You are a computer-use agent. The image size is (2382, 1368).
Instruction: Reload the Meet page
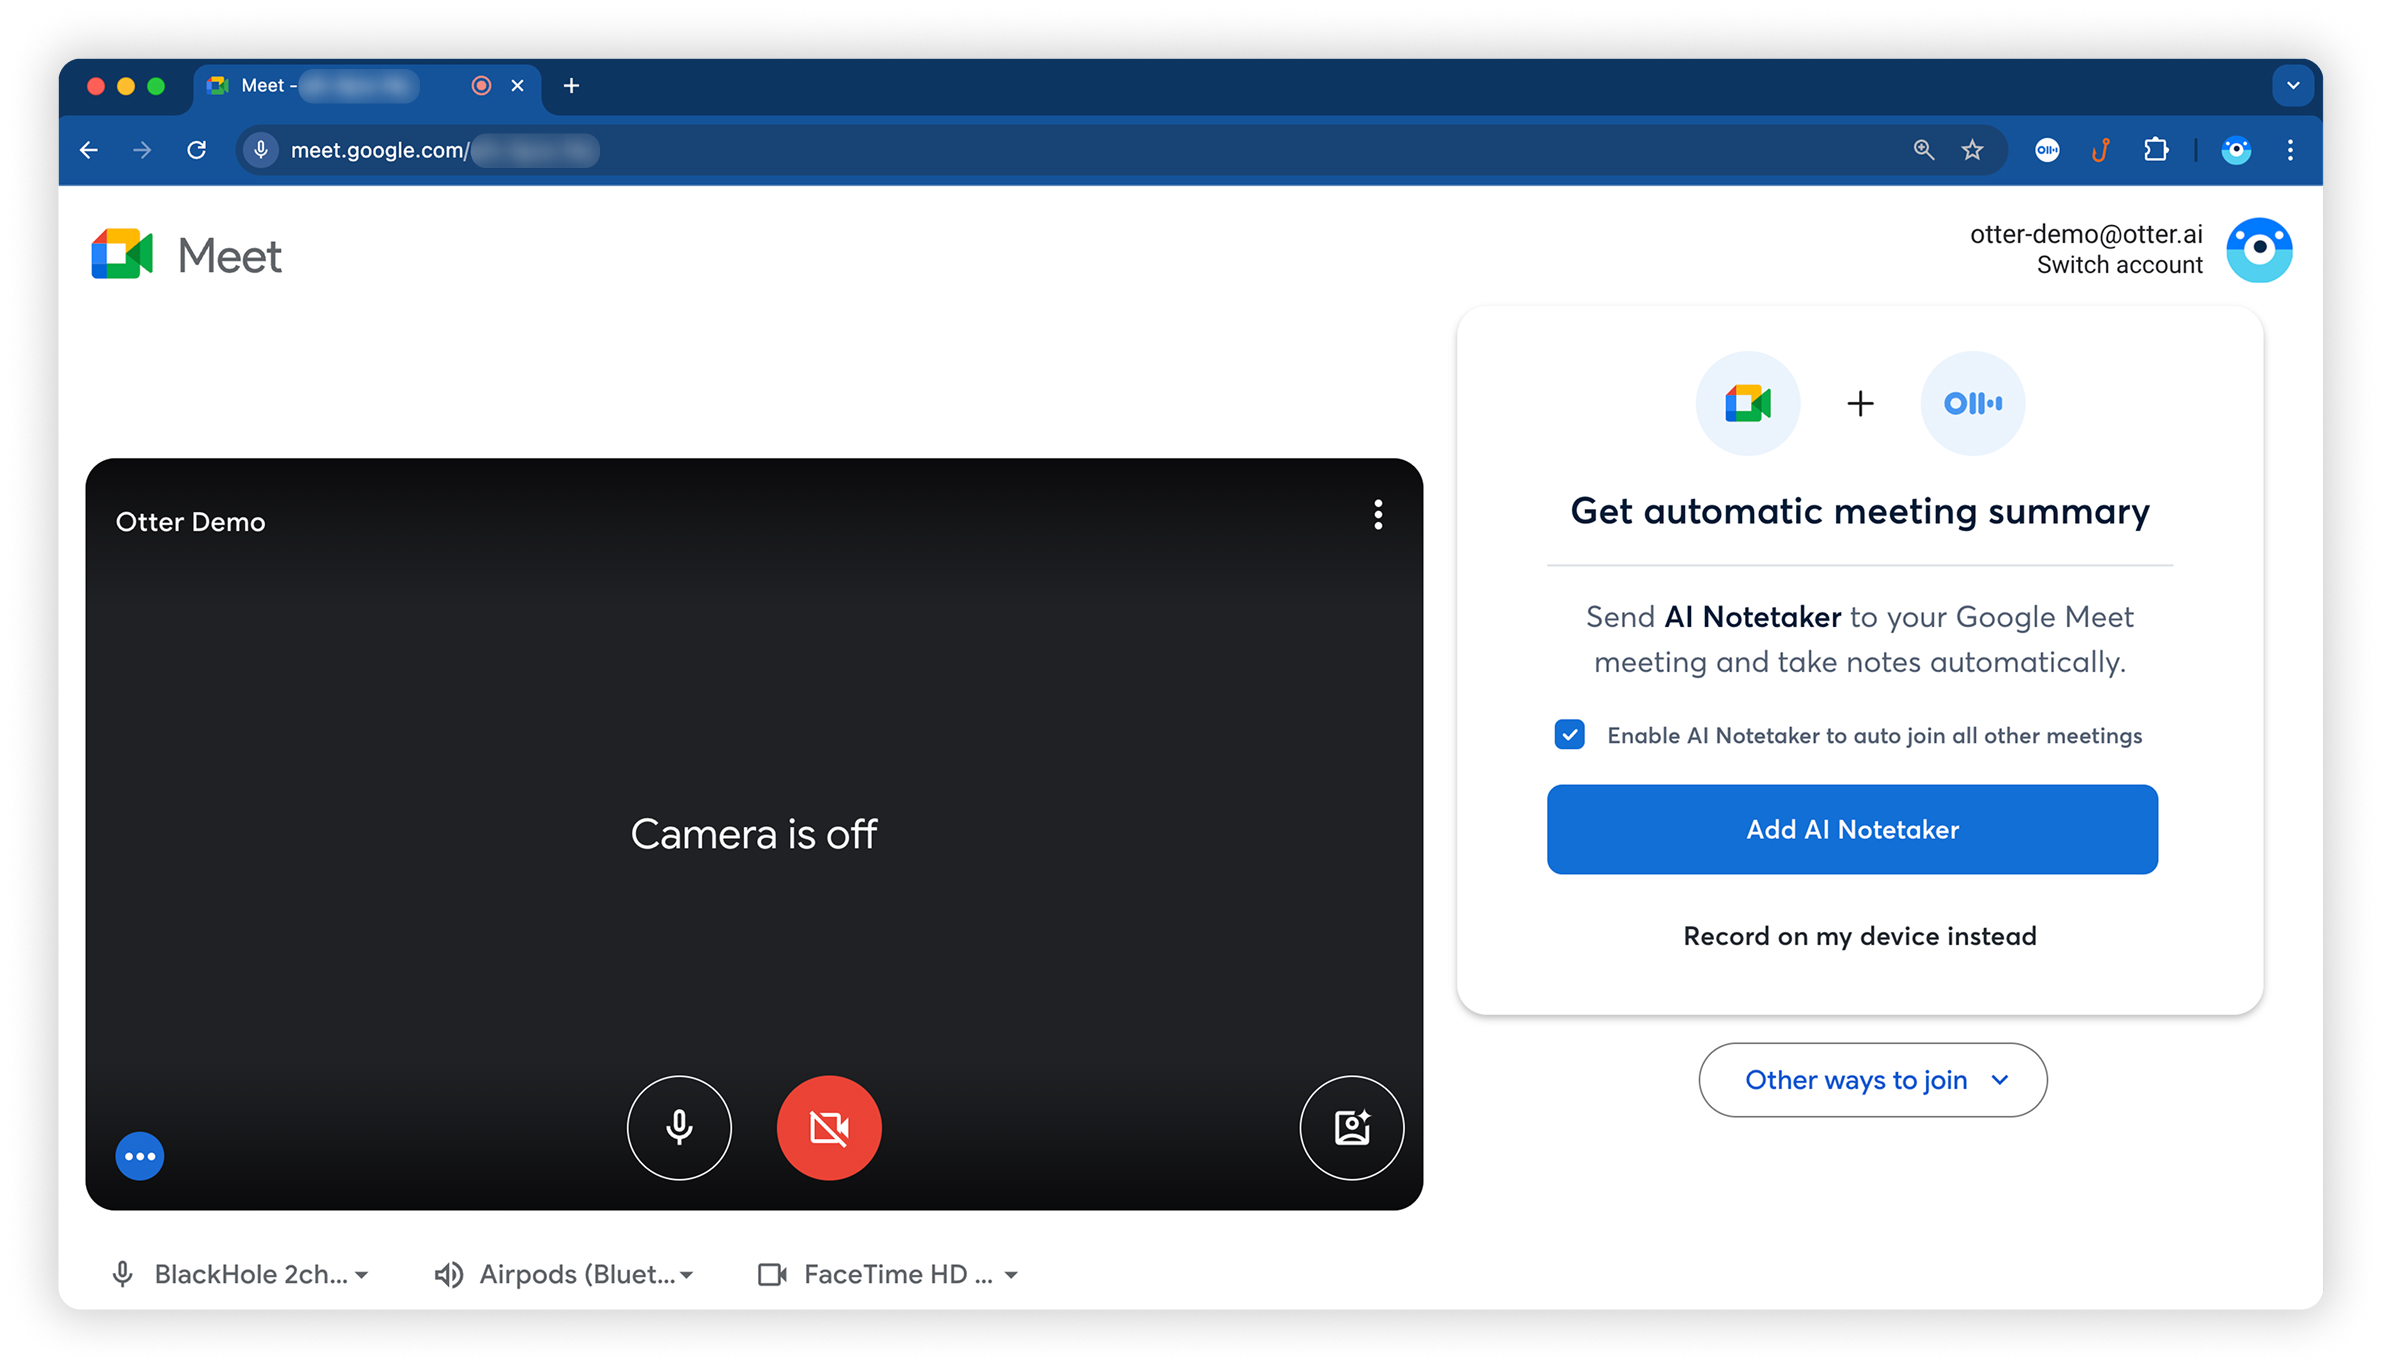(x=197, y=150)
